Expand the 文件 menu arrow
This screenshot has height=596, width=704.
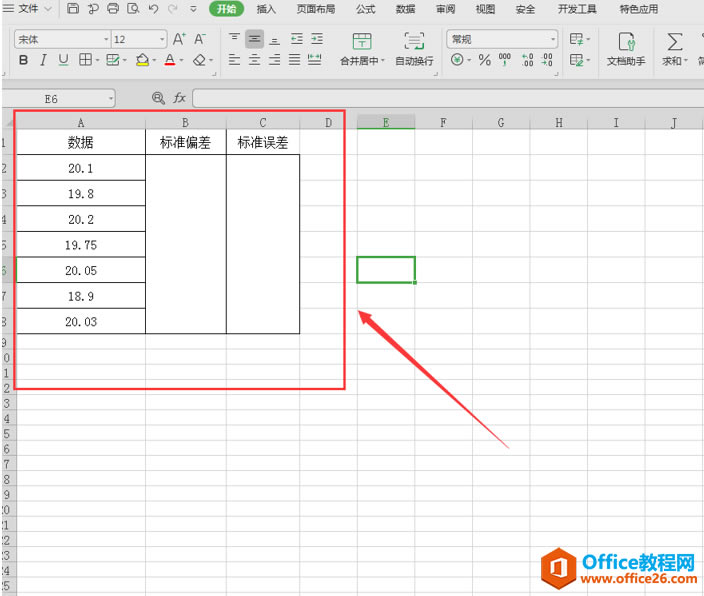click(x=48, y=9)
